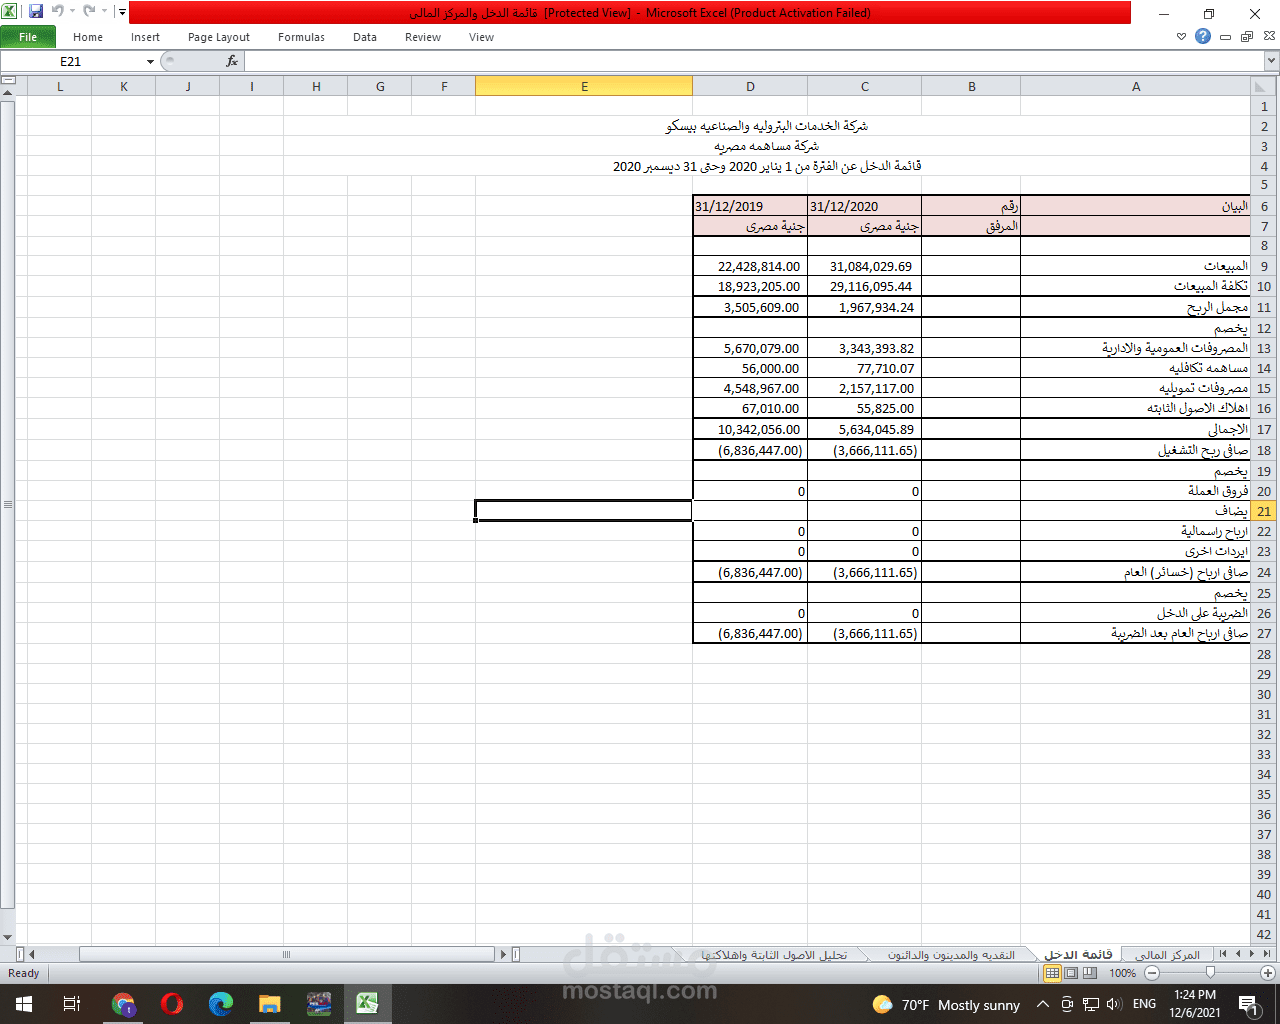Open the Undo history dropdown arrow
Image resolution: width=1280 pixels, height=1024 pixels.
click(x=72, y=12)
